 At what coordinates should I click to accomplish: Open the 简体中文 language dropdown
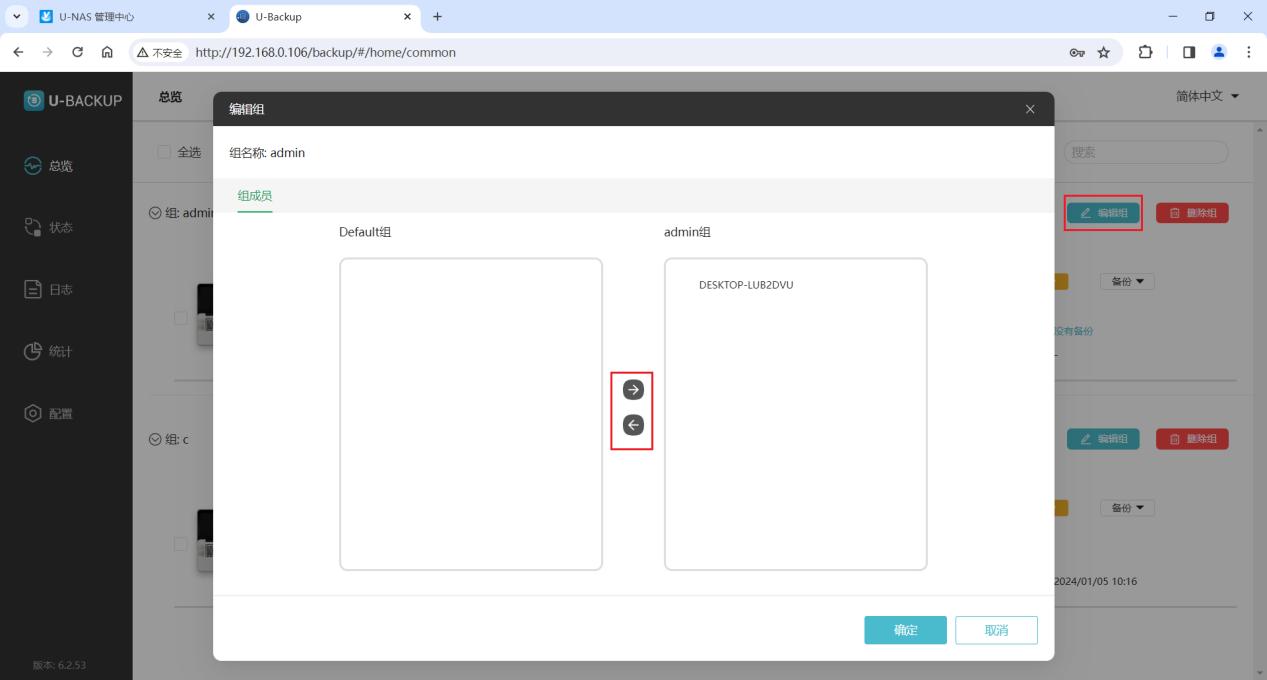(x=1207, y=96)
